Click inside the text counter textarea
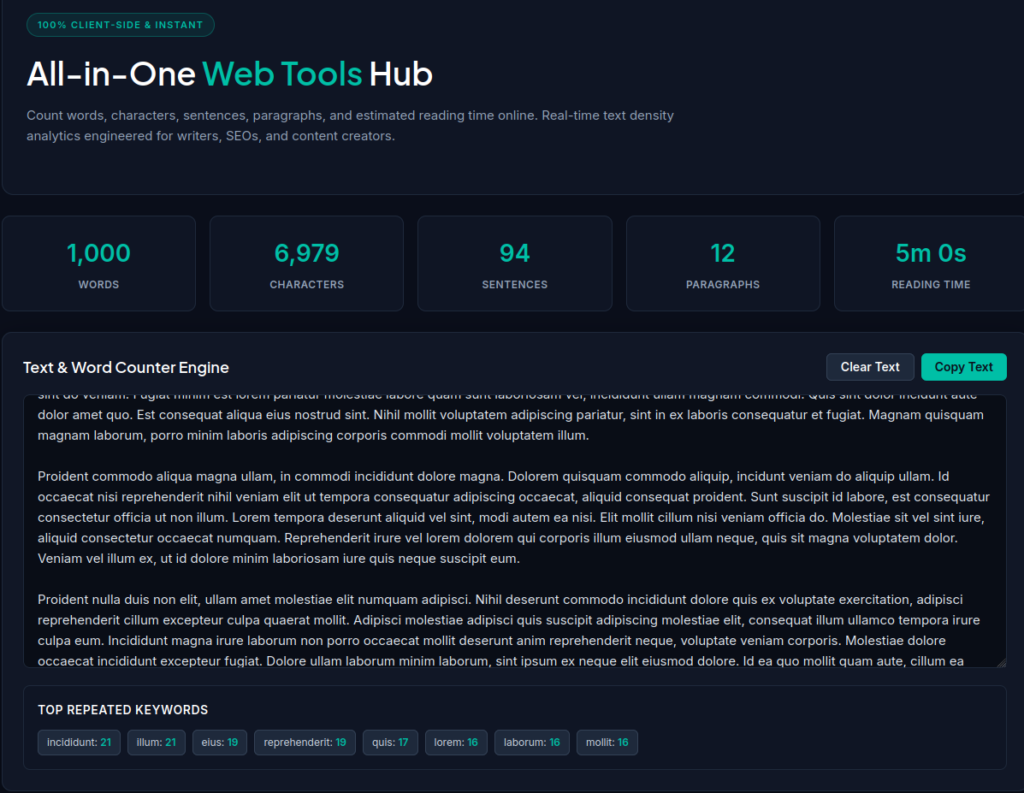 (515, 530)
